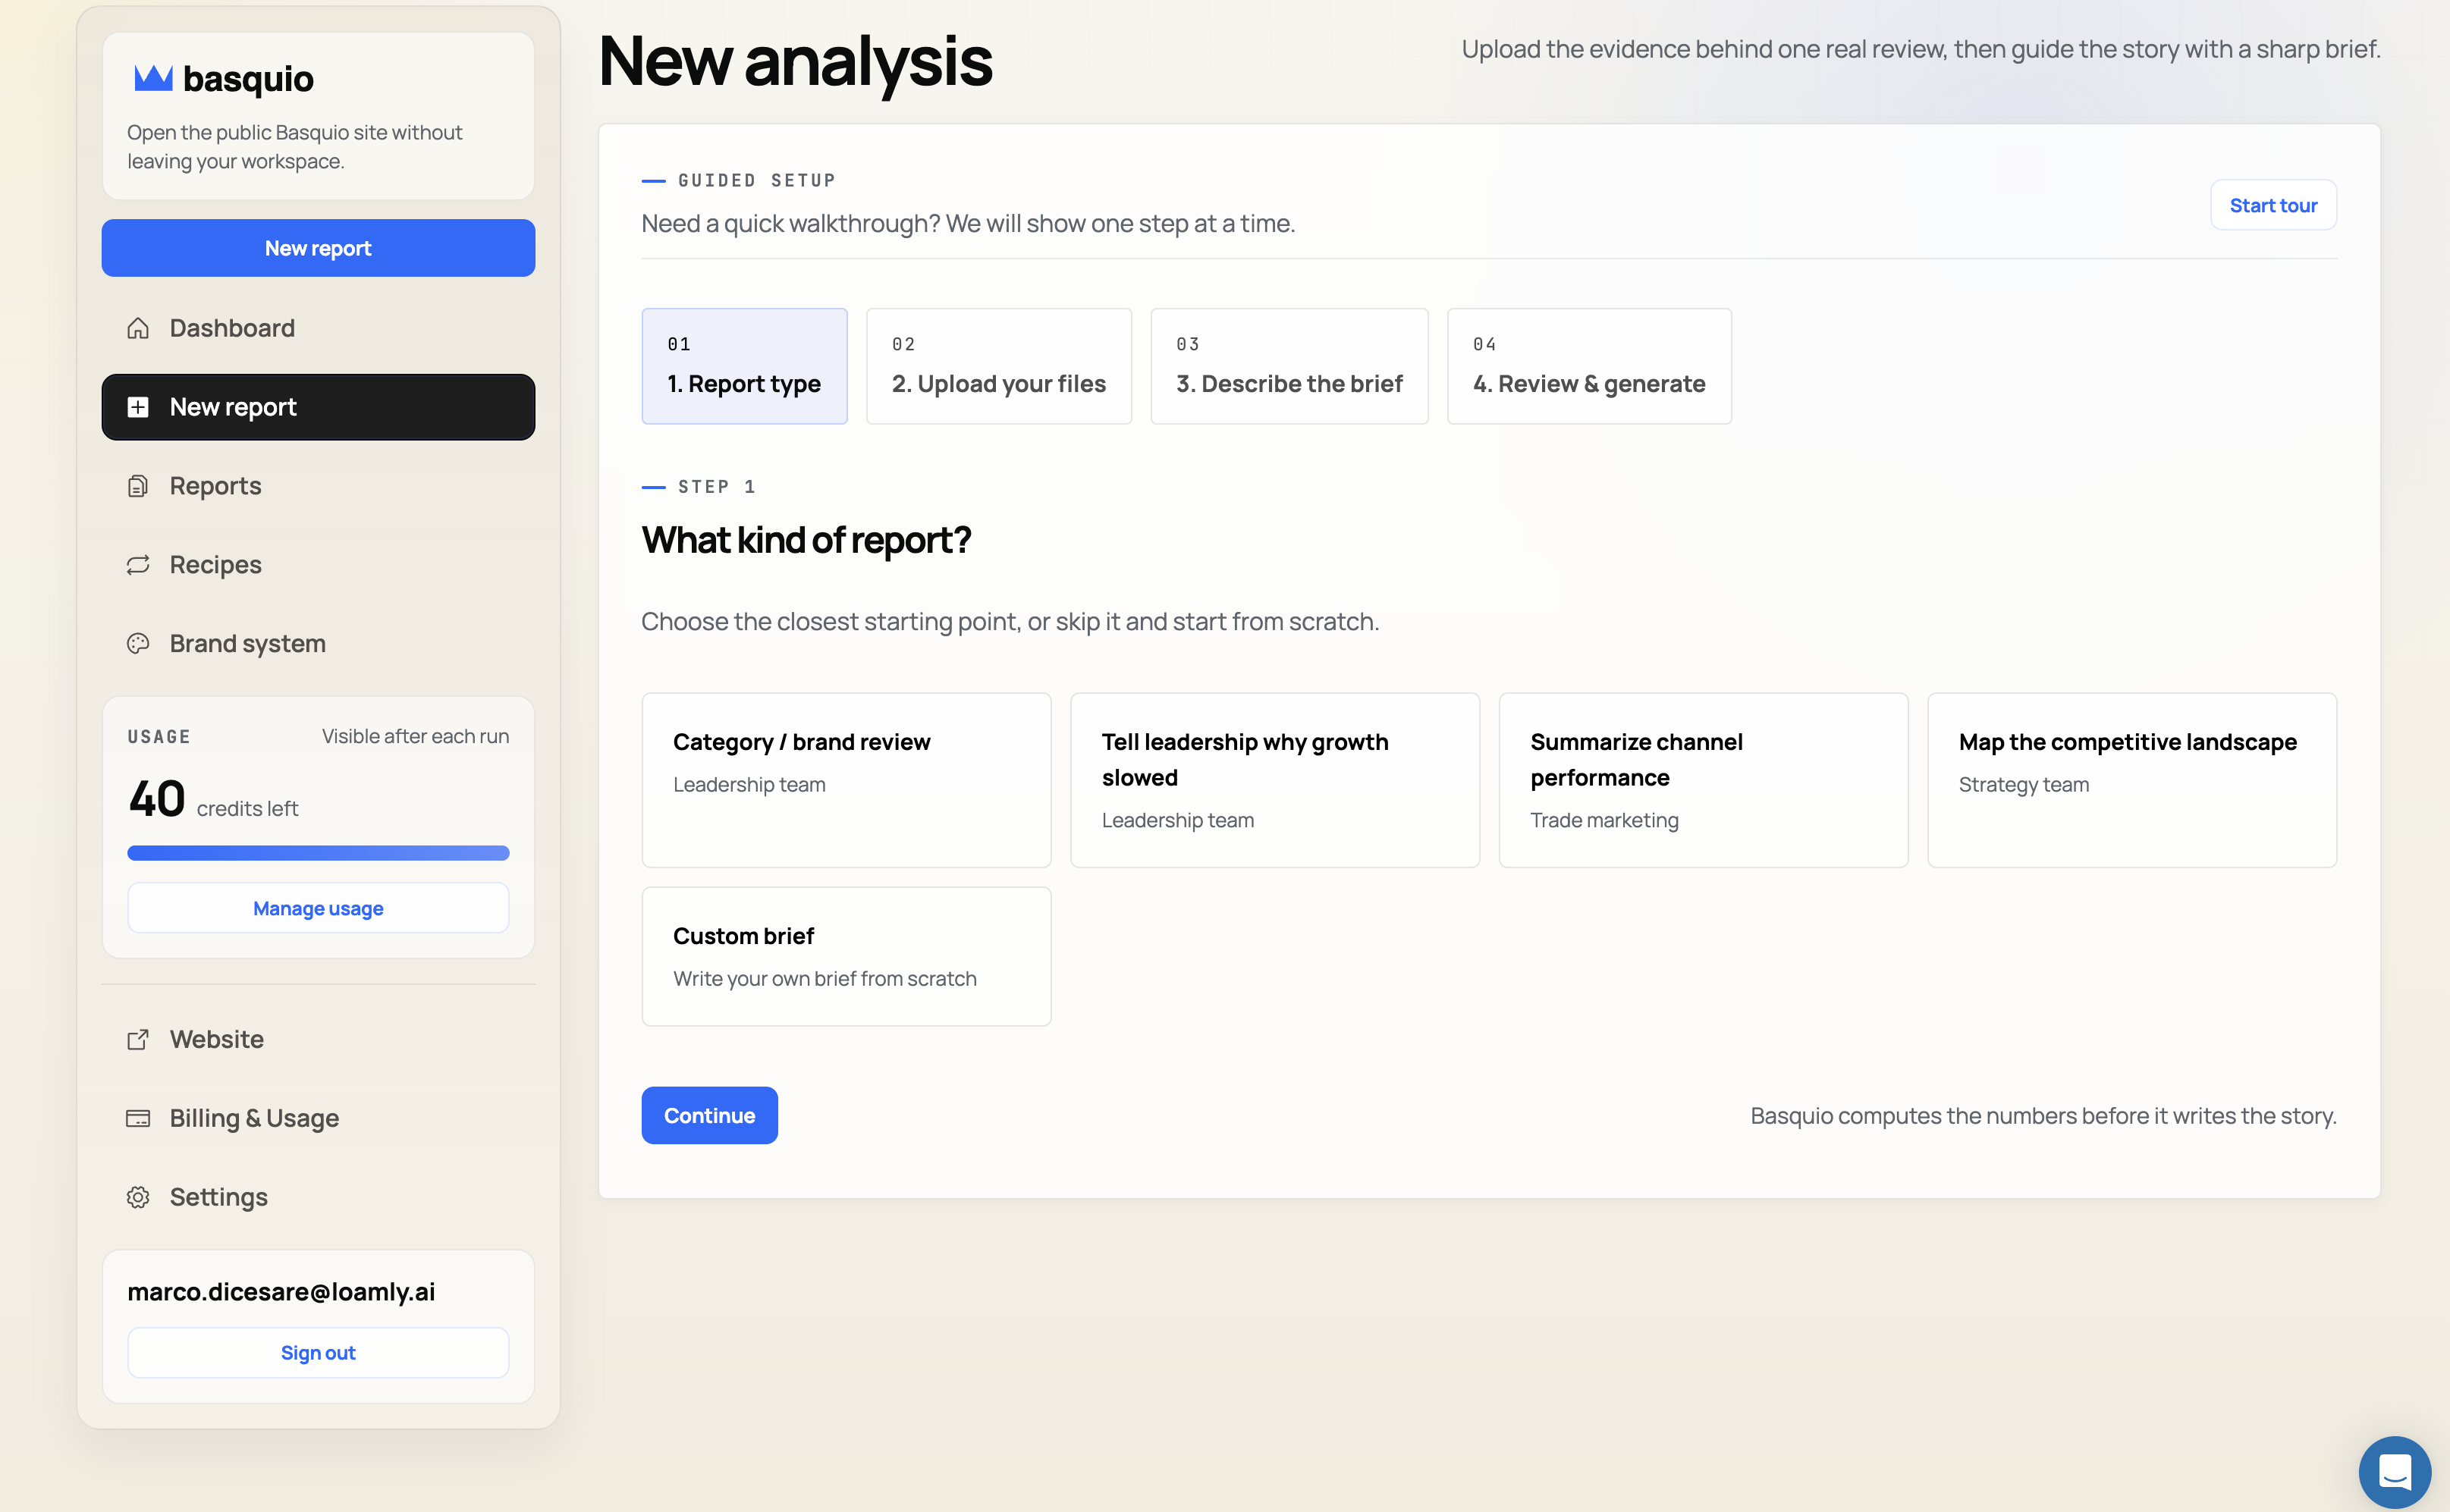Select Map the competitive landscape card
The width and height of the screenshot is (2450, 1512).
pyautogui.click(x=2131, y=779)
